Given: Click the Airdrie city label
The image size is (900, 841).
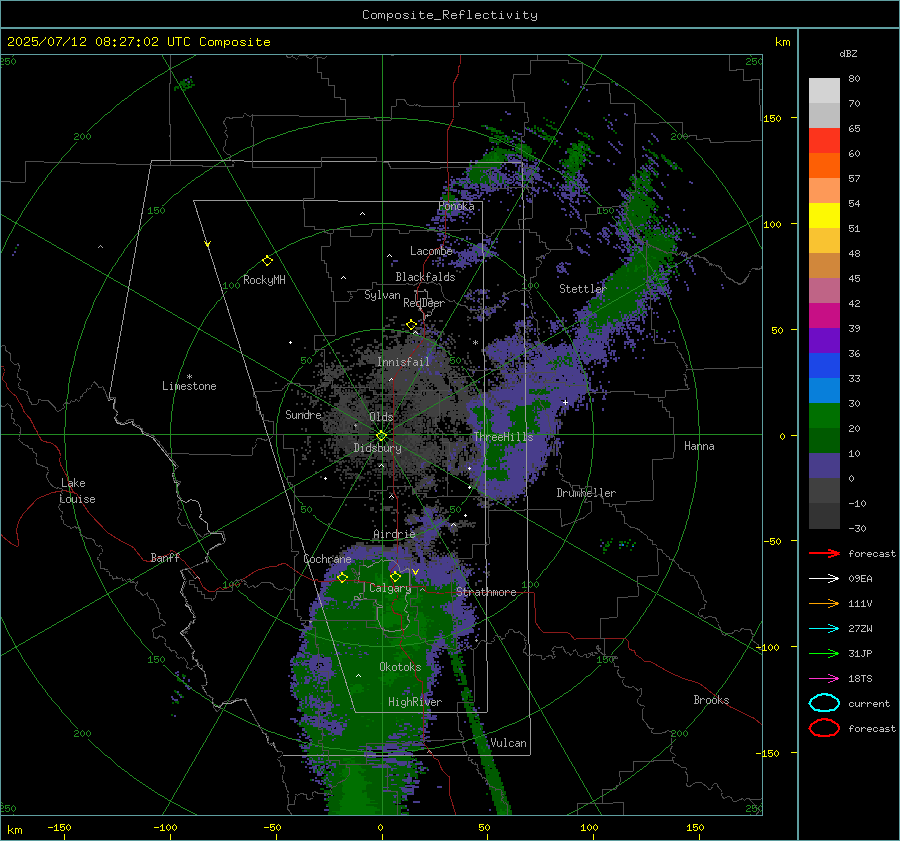Looking at the screenshot, I should pyautogui.click(x=394, y=534).
